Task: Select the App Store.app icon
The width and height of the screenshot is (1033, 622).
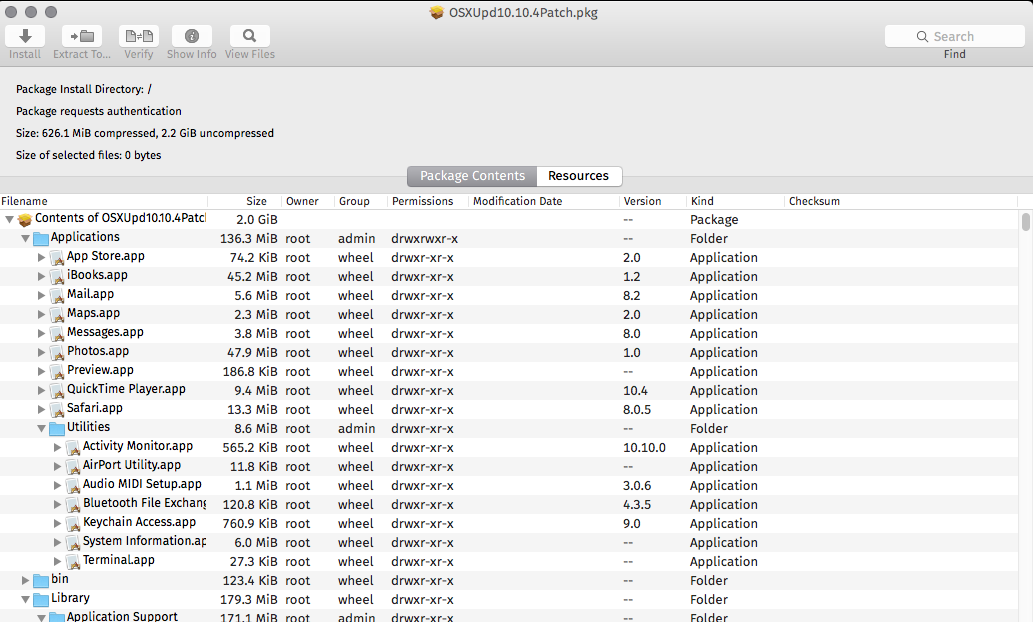Action: [57, 258]
